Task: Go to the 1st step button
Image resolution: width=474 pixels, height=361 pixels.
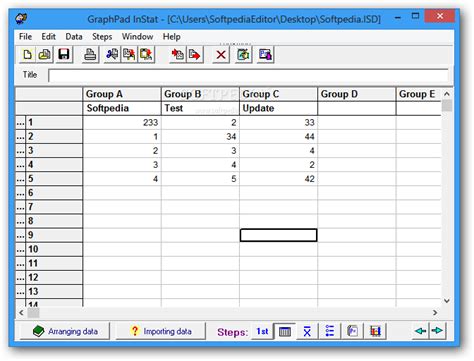Action: point(262,331)
